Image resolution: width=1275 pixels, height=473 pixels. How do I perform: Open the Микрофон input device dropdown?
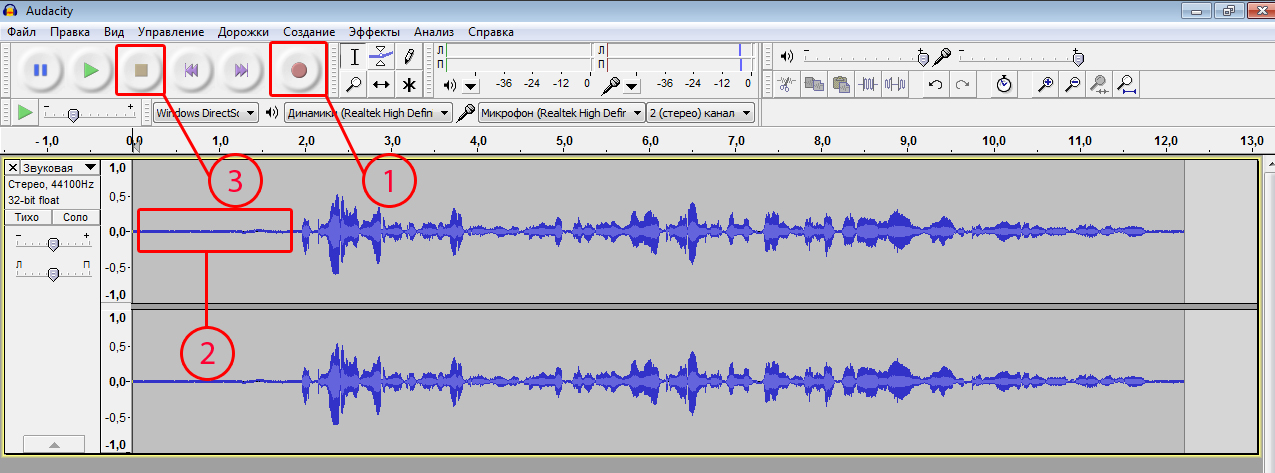pyautogui.click(x=560, y=113)
